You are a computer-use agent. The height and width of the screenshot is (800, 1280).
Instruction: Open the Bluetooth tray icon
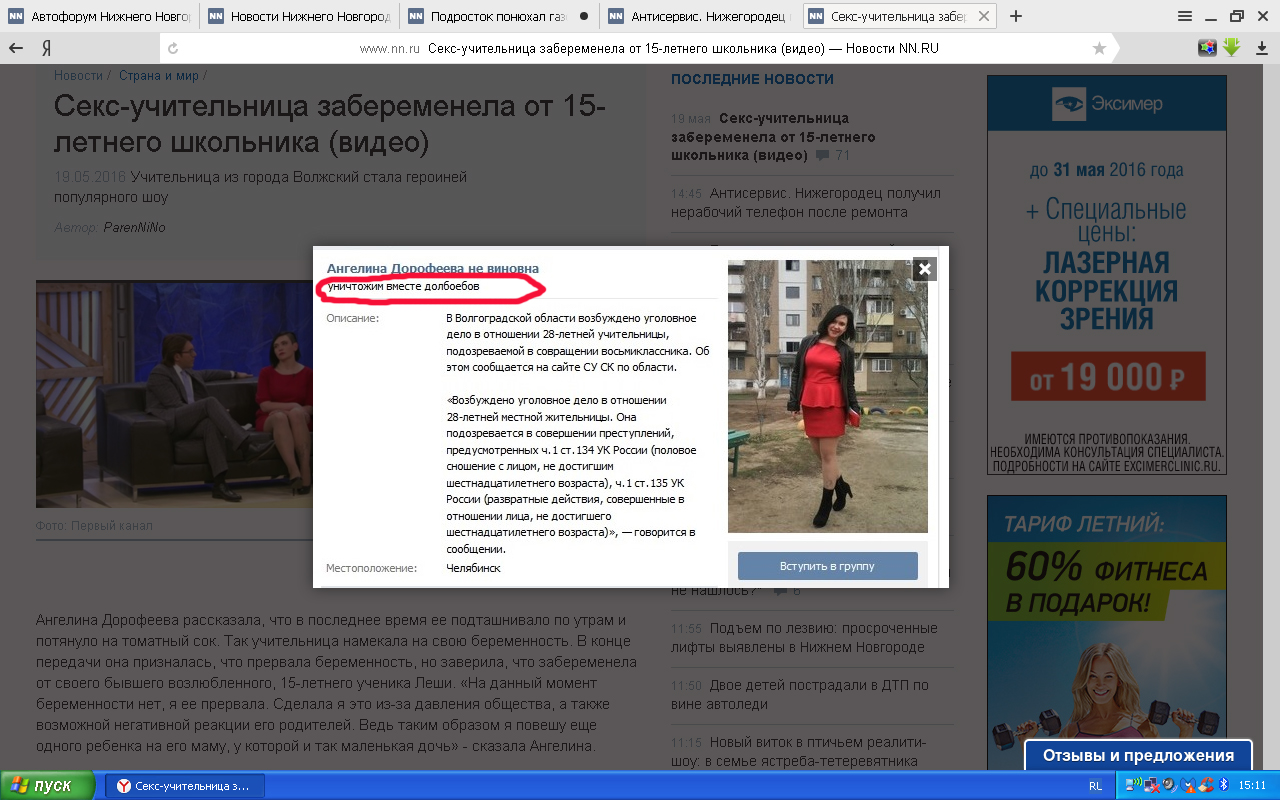(x=1222, y=786)
